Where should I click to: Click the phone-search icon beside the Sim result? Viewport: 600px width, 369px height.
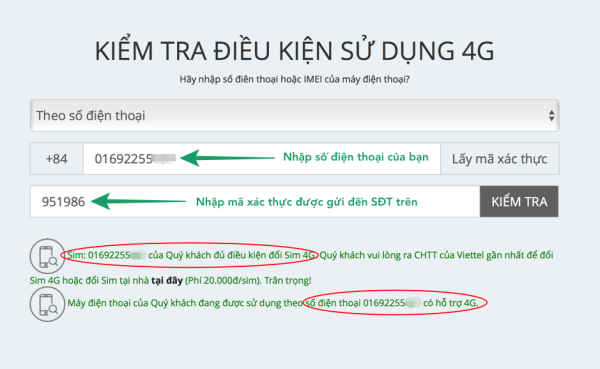tap(47, 256)
